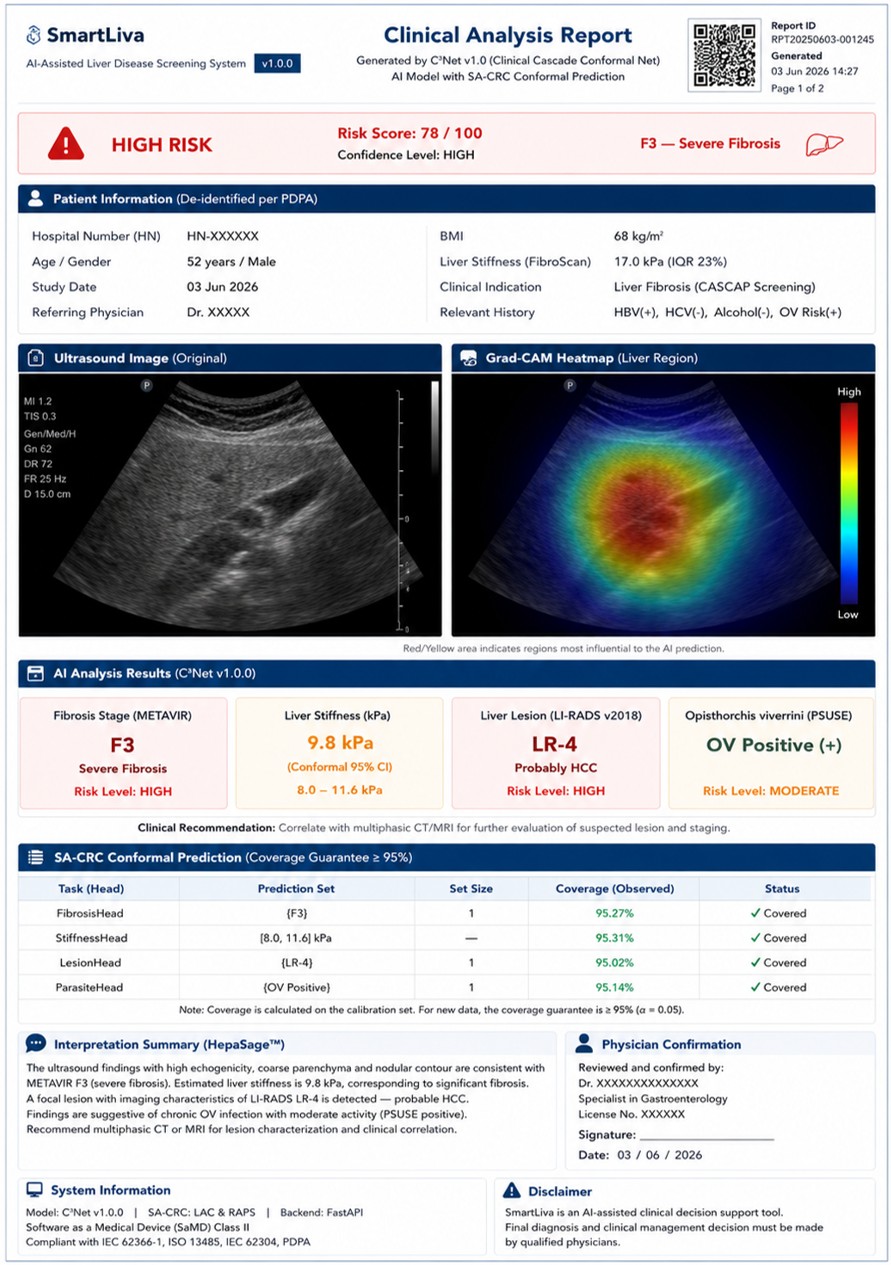Click the AI Analysis Results section icon
Image resolution: width=891 pixels, height=1265 pixels.
click(x=35, y=673)
